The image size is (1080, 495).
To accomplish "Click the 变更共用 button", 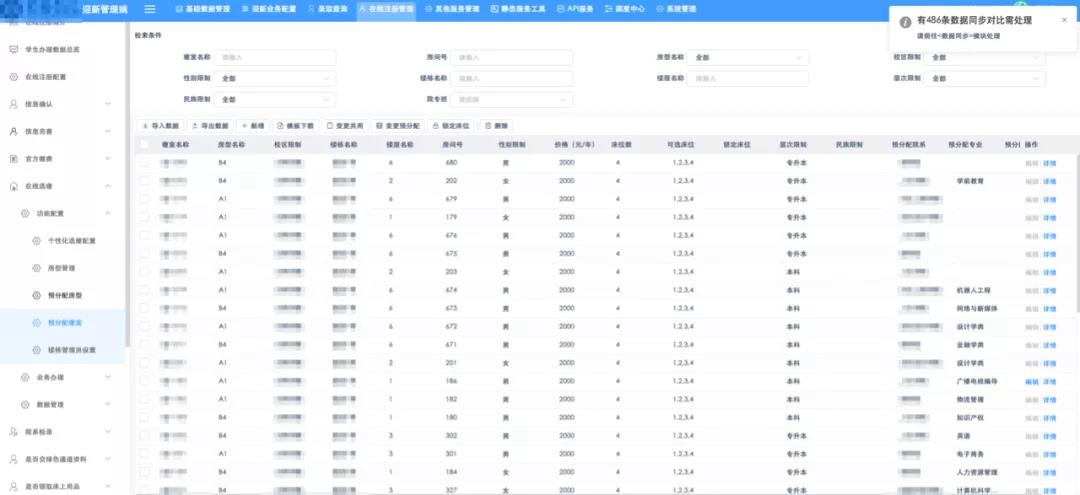I will pyautogui.click(x=345, y=126).
